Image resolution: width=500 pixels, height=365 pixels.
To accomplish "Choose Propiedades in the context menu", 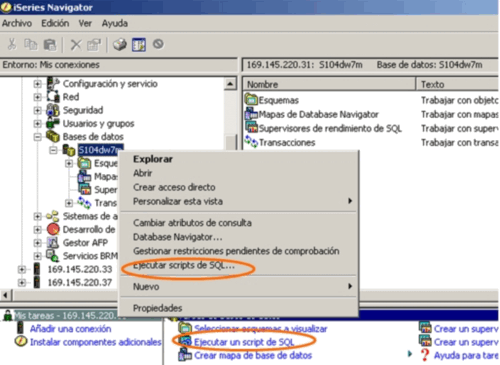I will tap(239, 308).
